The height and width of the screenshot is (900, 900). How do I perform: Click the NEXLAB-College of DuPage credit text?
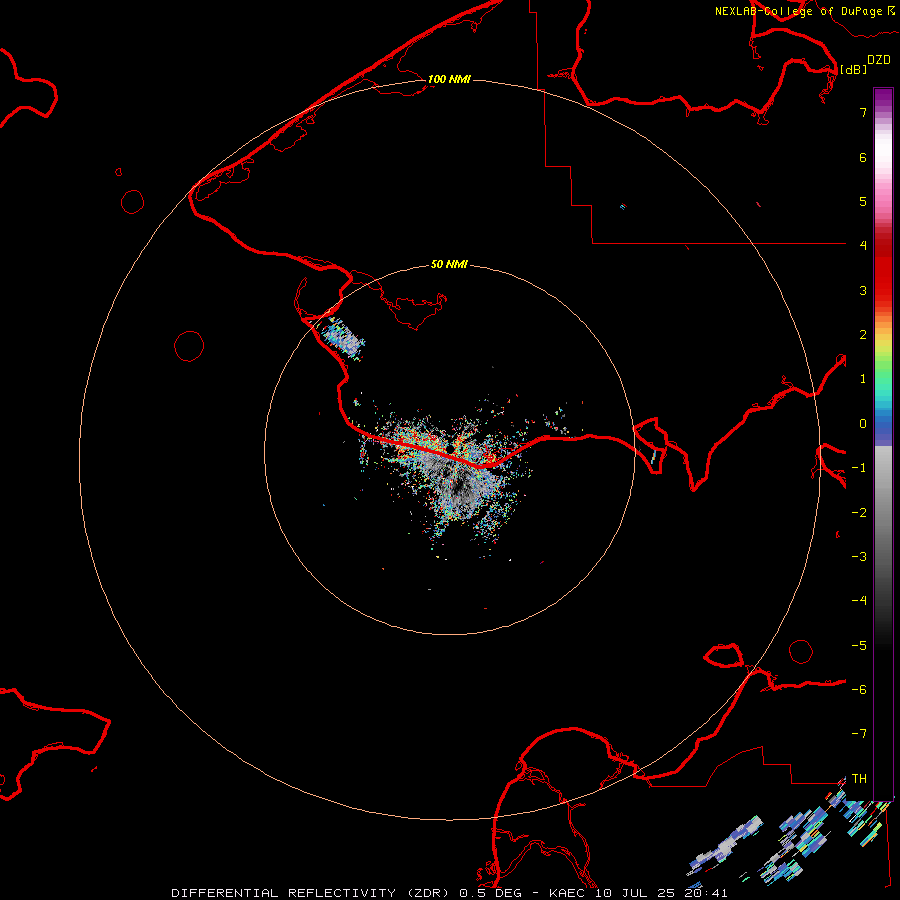click(x=798, y=11)
